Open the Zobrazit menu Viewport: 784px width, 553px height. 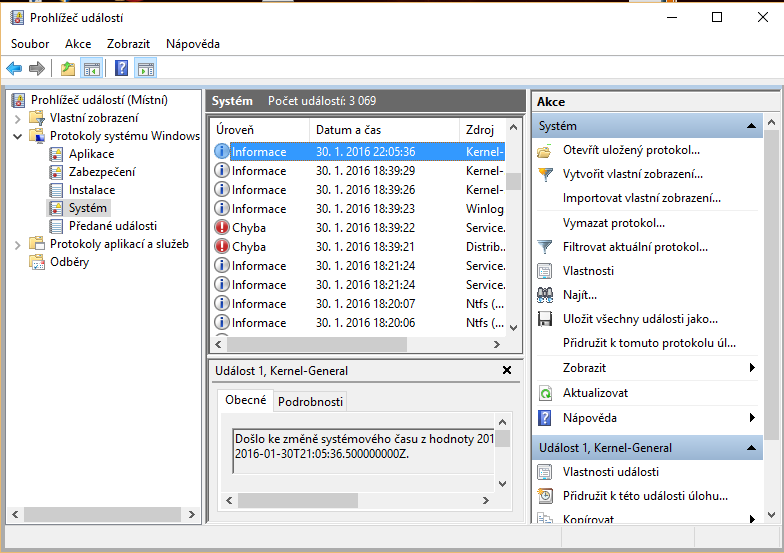(x=130, y=44)
